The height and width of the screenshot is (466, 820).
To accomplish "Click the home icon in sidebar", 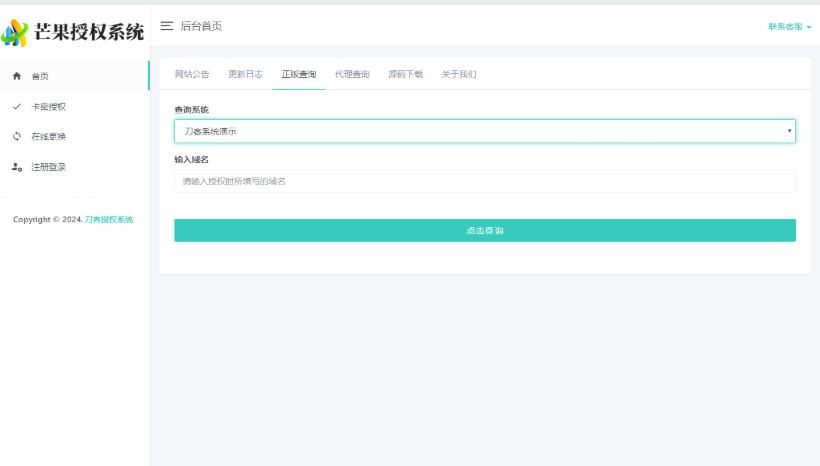I will (x=17, y=76).
